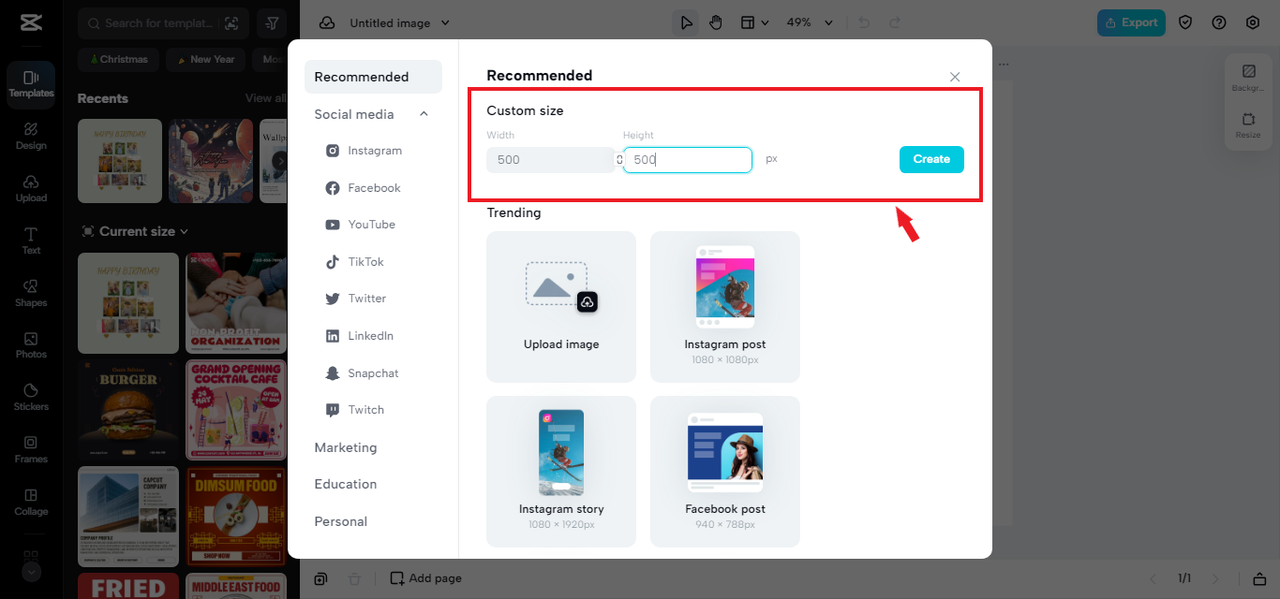The width and height of the screenshot is (1280, 599).
Task: Select the pointer cursor tool
Action: 686,22
